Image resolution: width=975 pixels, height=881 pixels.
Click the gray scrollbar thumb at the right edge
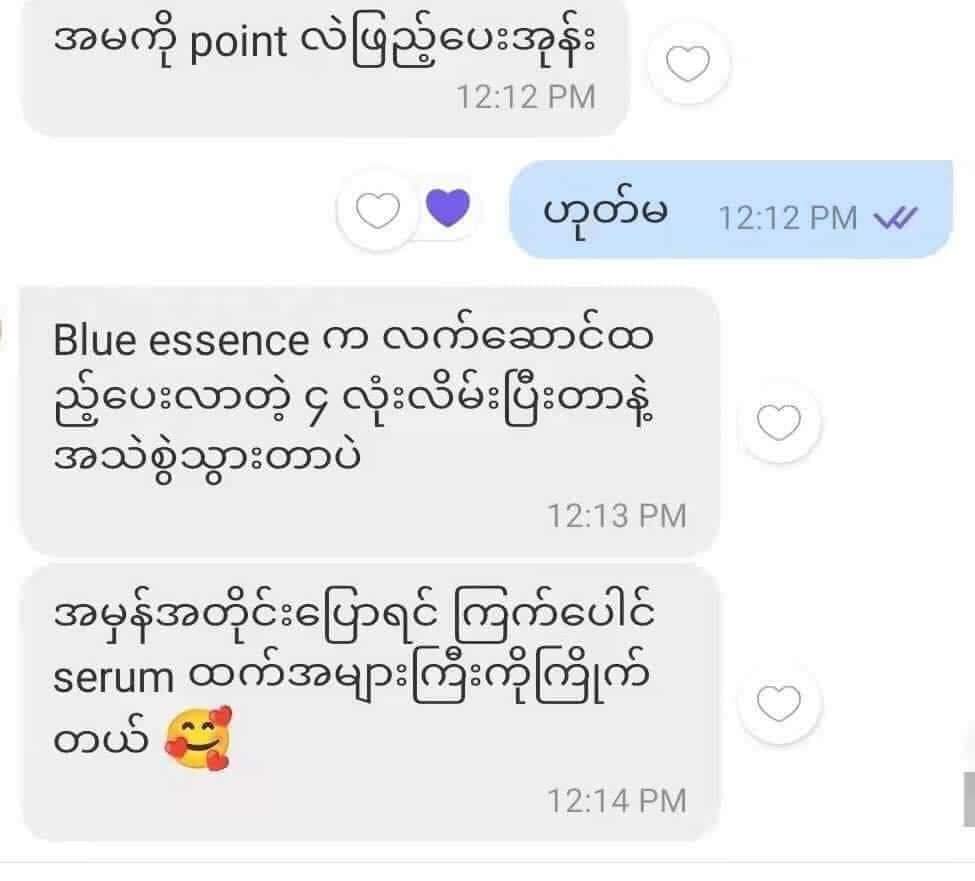tap(969, 800)
